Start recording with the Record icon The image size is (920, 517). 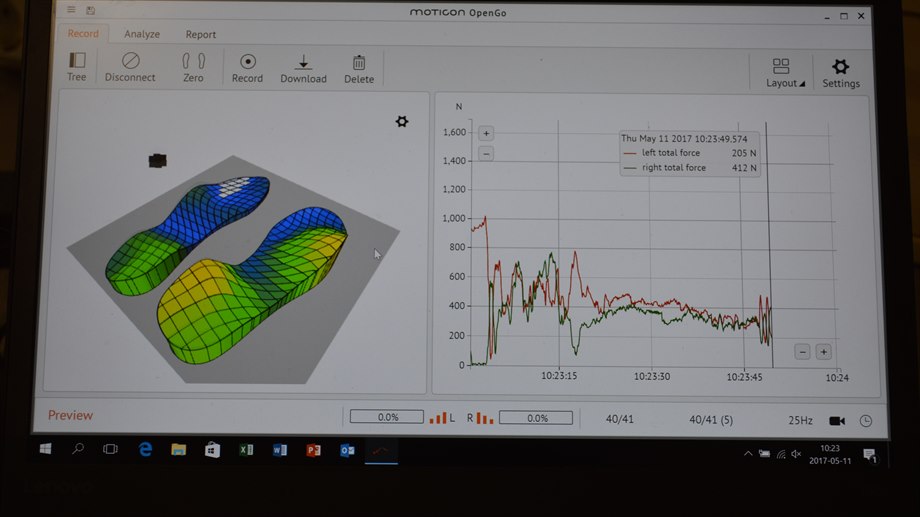(247, 62)
